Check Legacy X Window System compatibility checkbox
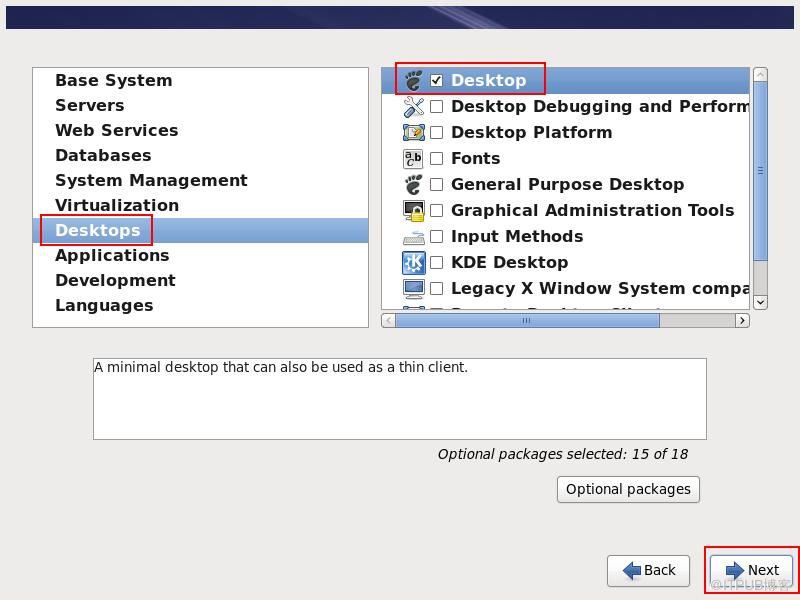This screenshot has height=600, width=800. coord(436,288)
